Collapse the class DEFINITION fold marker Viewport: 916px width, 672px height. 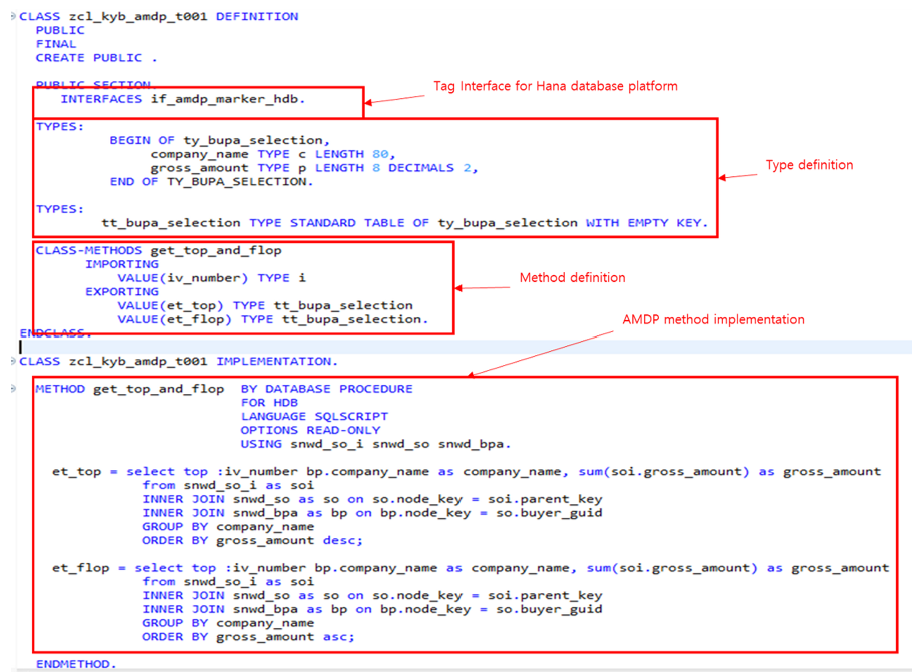13,16
